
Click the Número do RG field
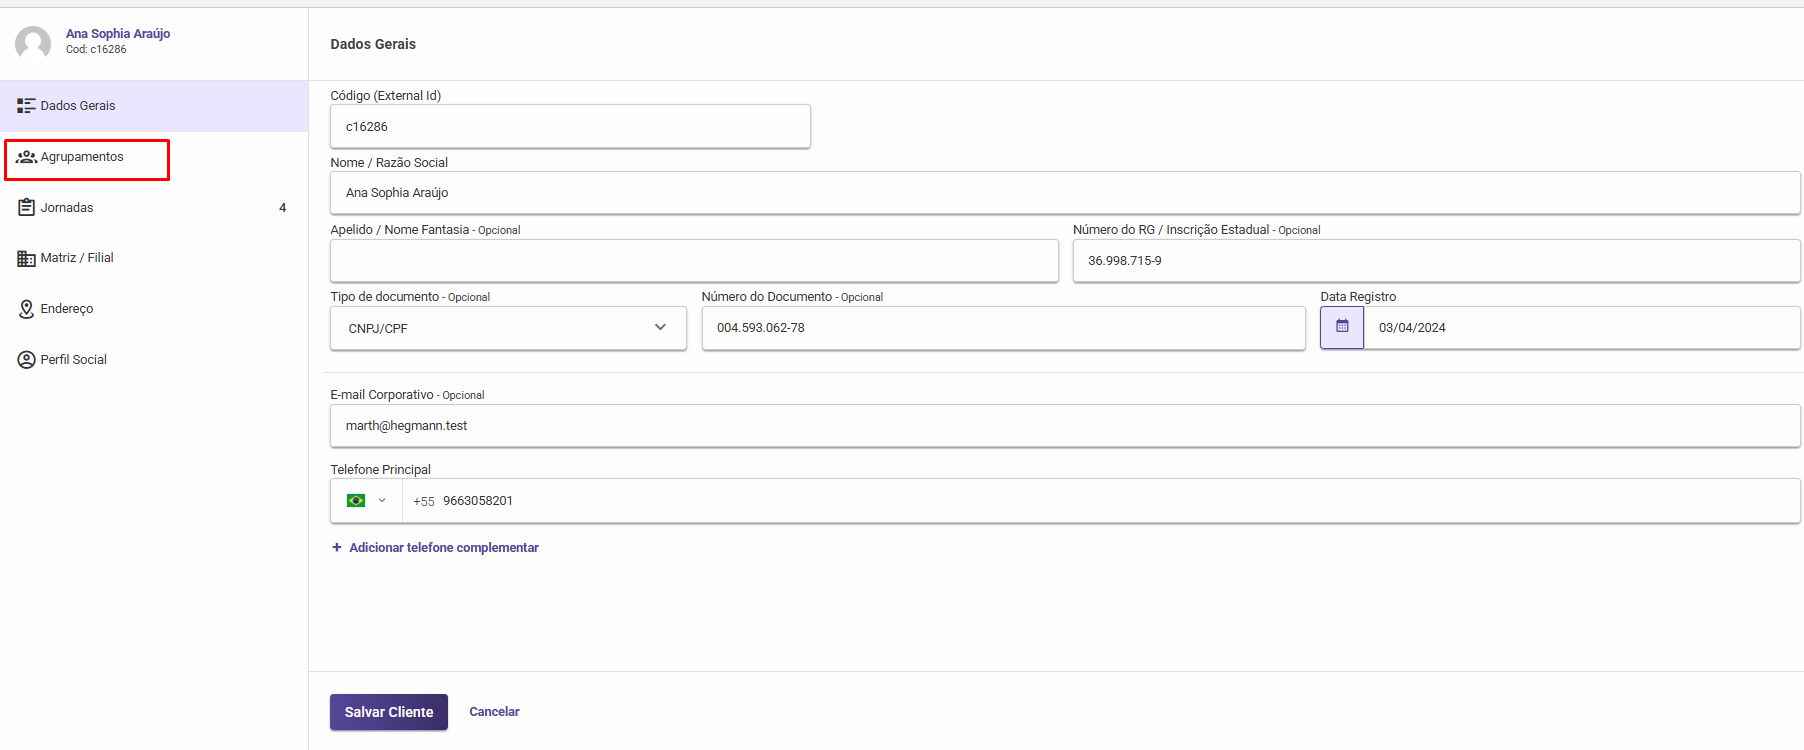[x=1437, y=261]
